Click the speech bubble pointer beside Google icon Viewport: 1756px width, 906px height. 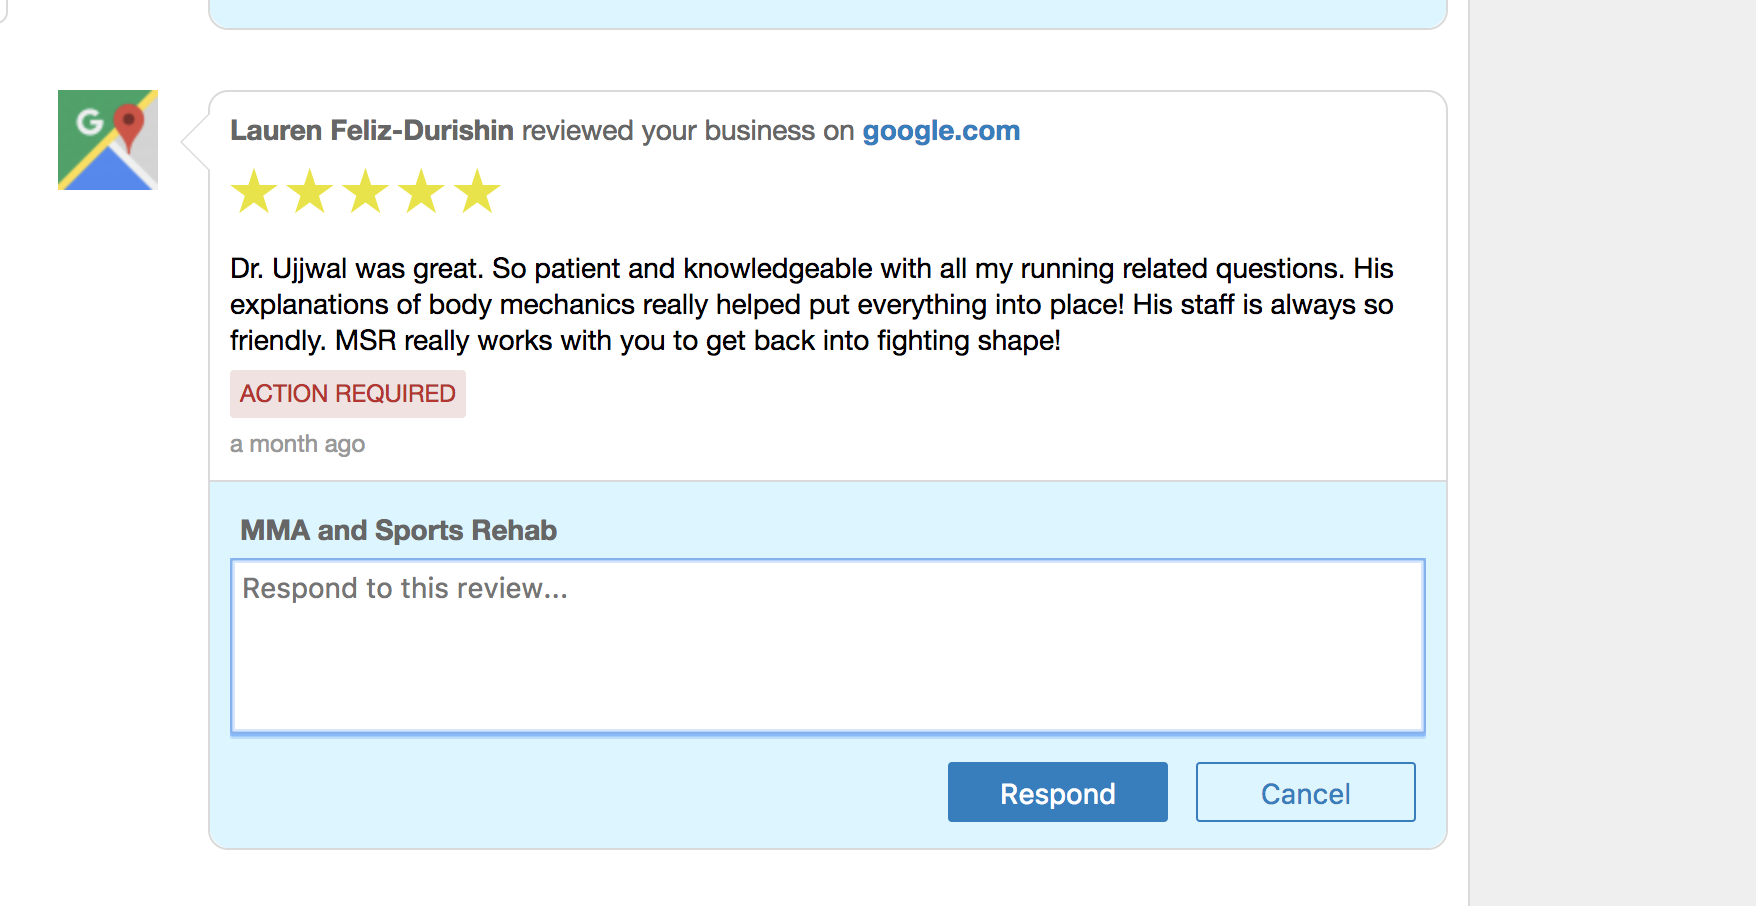(x=196, y=142)
